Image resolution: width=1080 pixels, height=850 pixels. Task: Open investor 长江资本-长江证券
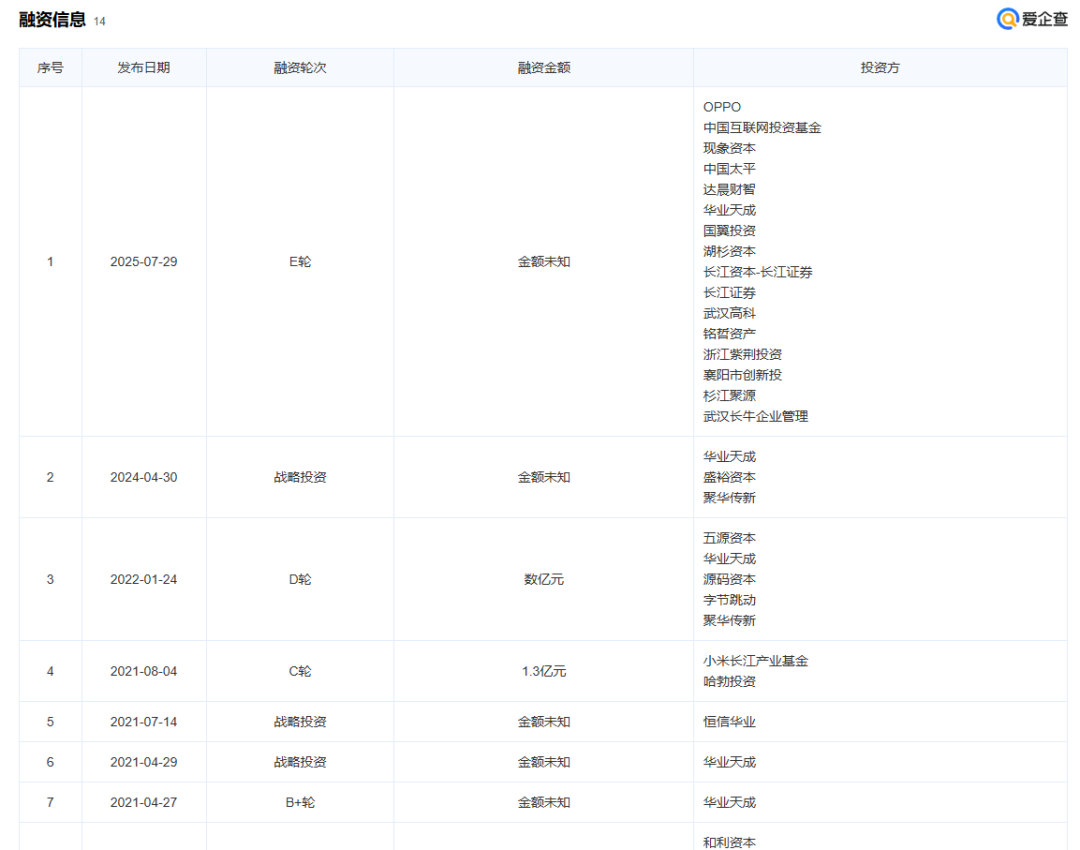pos(758,272)
